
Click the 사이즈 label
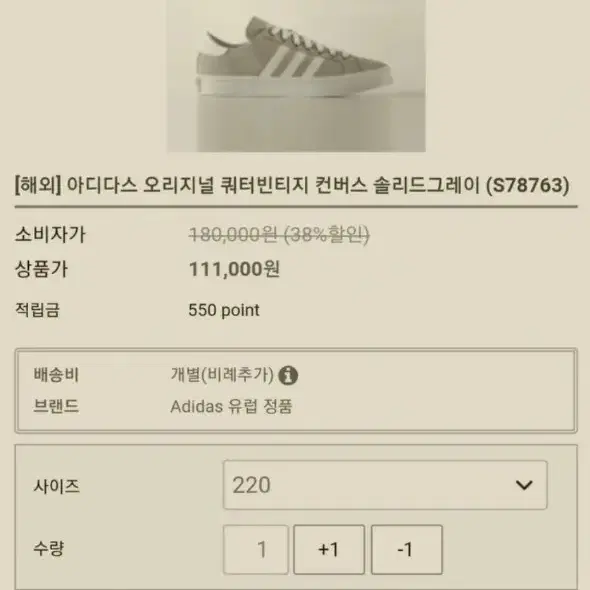57,486
